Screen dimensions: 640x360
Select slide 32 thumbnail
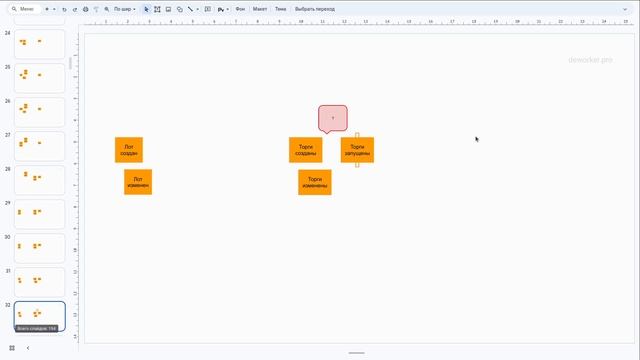tap(40, 316)
